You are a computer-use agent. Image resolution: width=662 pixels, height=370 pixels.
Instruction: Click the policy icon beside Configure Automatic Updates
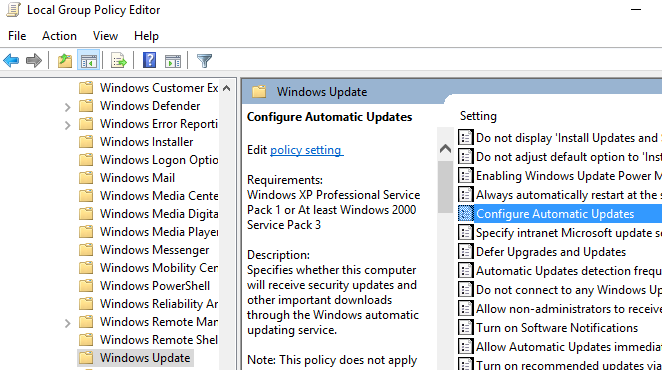(x=465, y=214)
